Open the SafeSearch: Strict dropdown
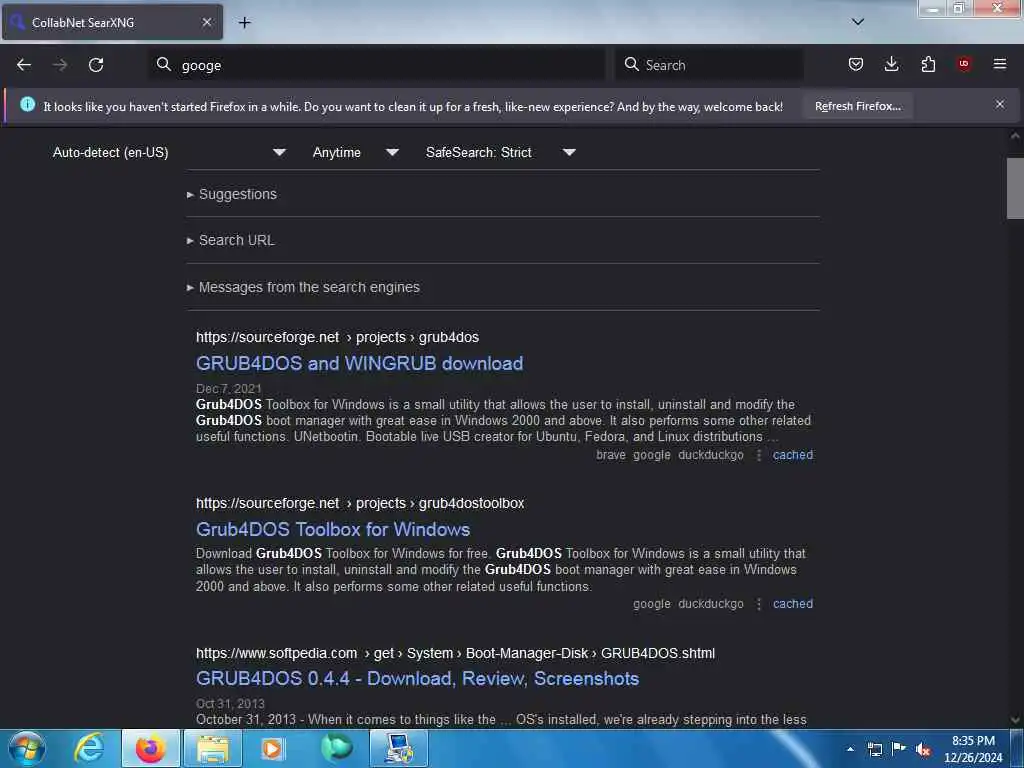The height and width of the screenshot is (768, 1024). (x=500, y=152)
